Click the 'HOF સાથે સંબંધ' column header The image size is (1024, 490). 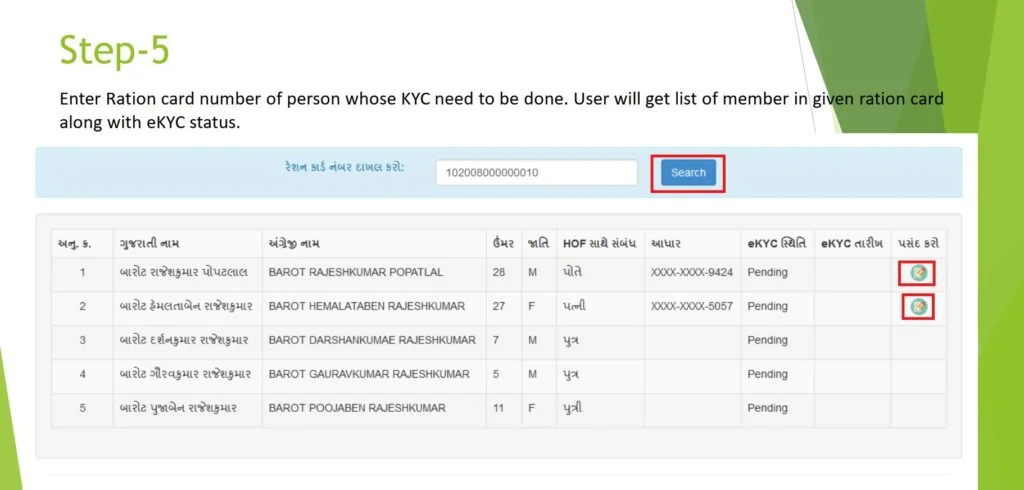click(x=600, y=244)
